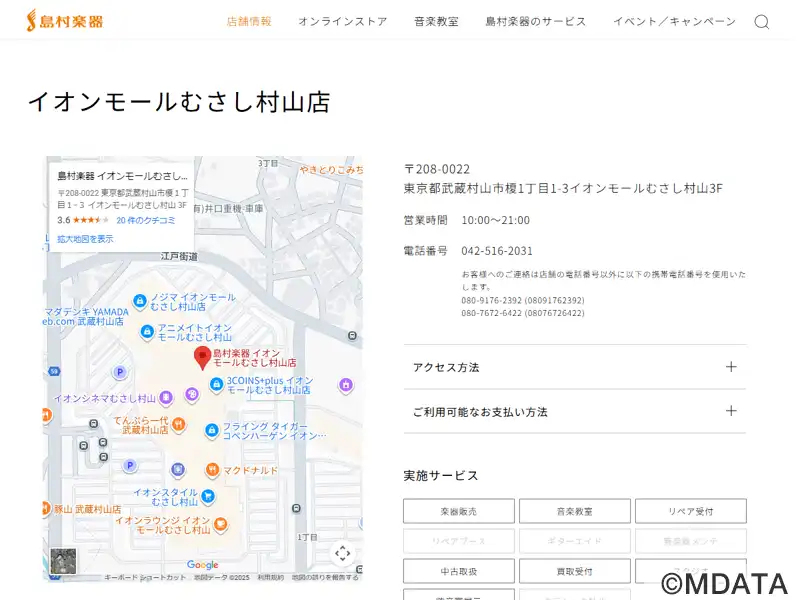Open the map camera controls icon

(x=342, y=553)
